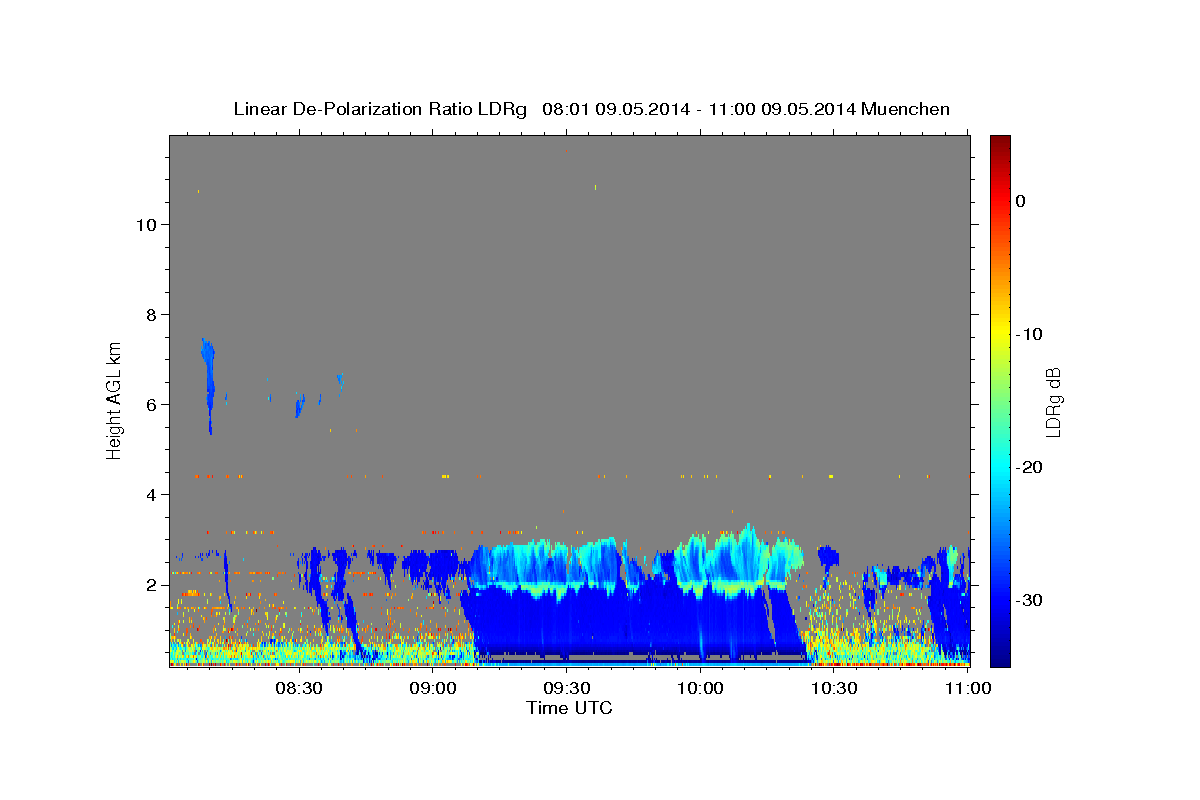Click the colorbar value 0
Image resolution: width=1200 pixels, height=800 pixels.
click(x=1021, y=201)
